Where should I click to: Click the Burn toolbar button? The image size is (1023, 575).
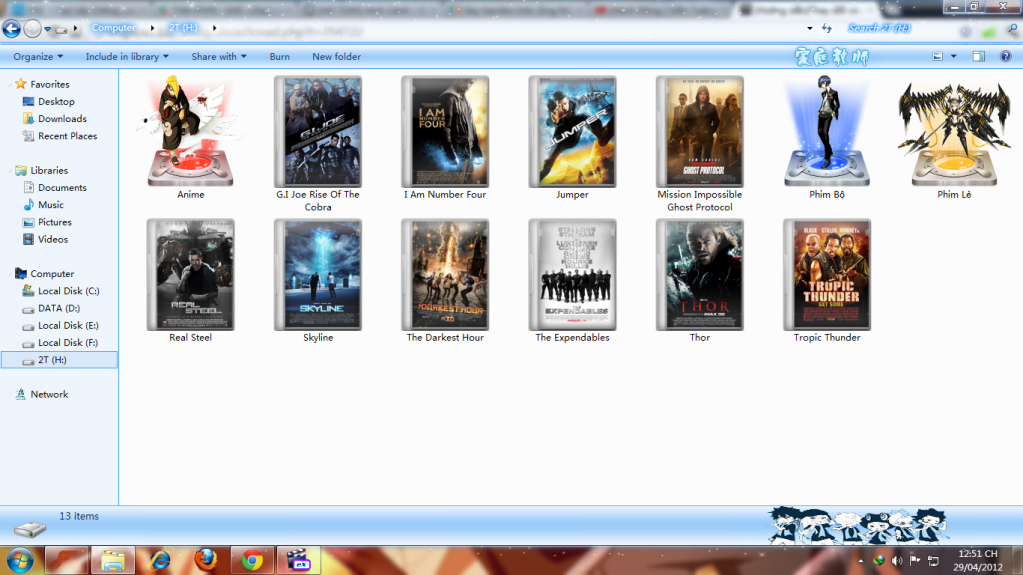[x=279, y=57]
